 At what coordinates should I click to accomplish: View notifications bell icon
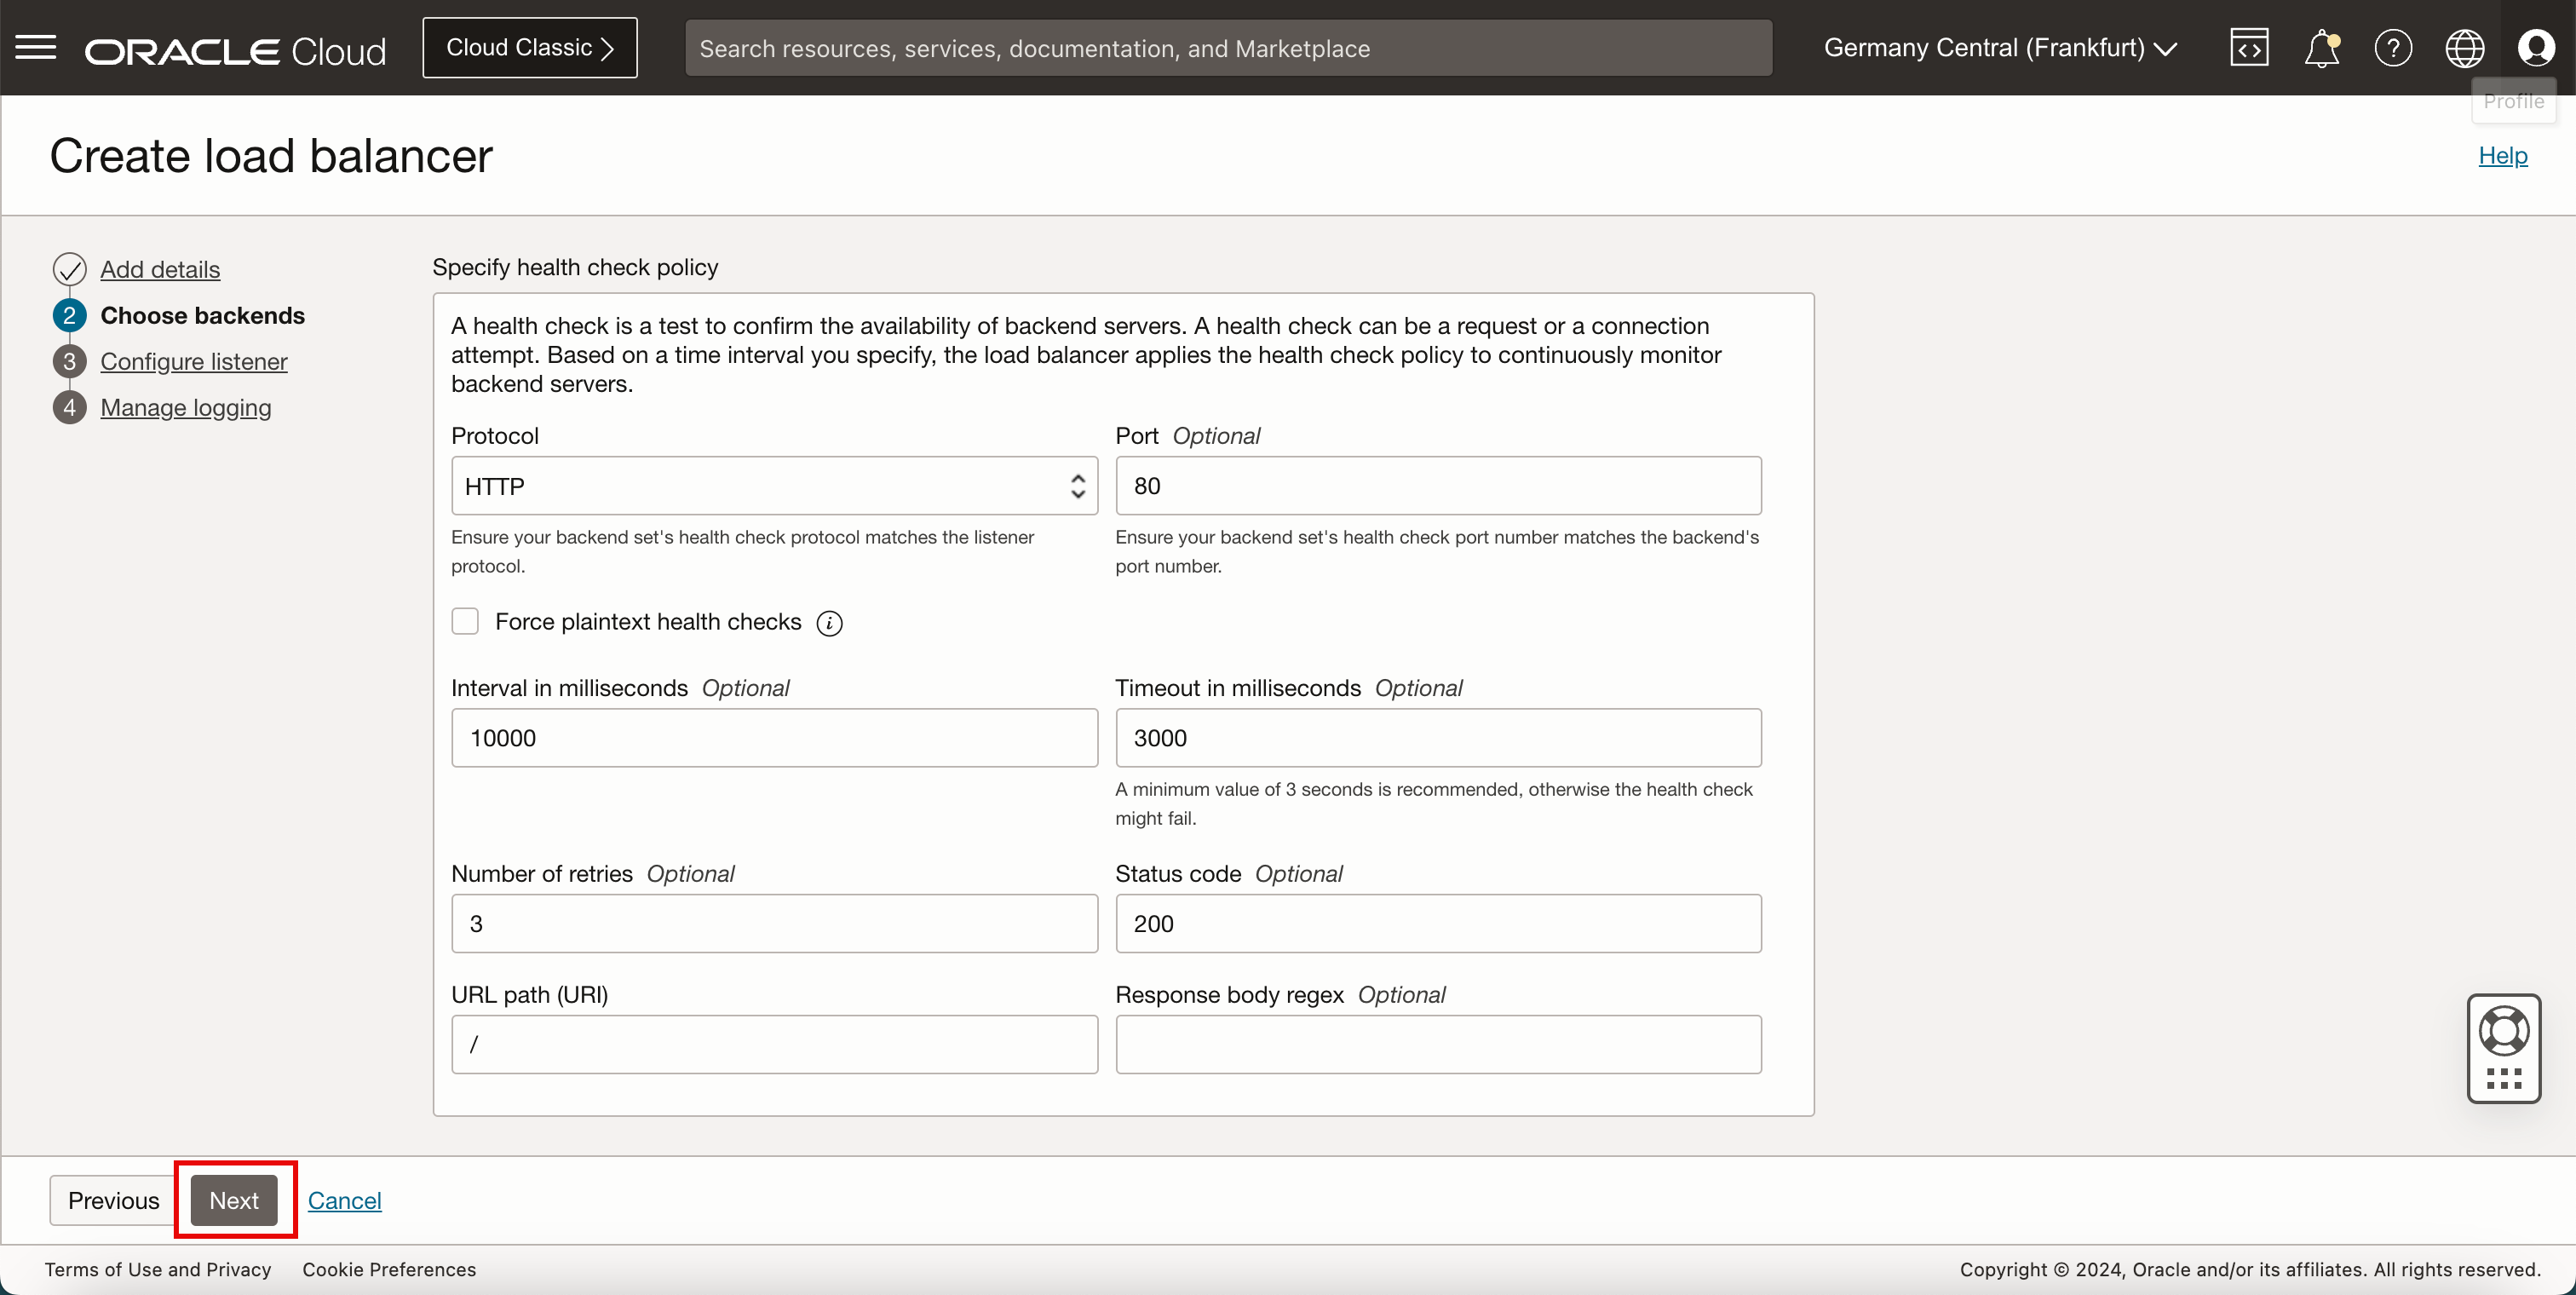point(2321,48)
